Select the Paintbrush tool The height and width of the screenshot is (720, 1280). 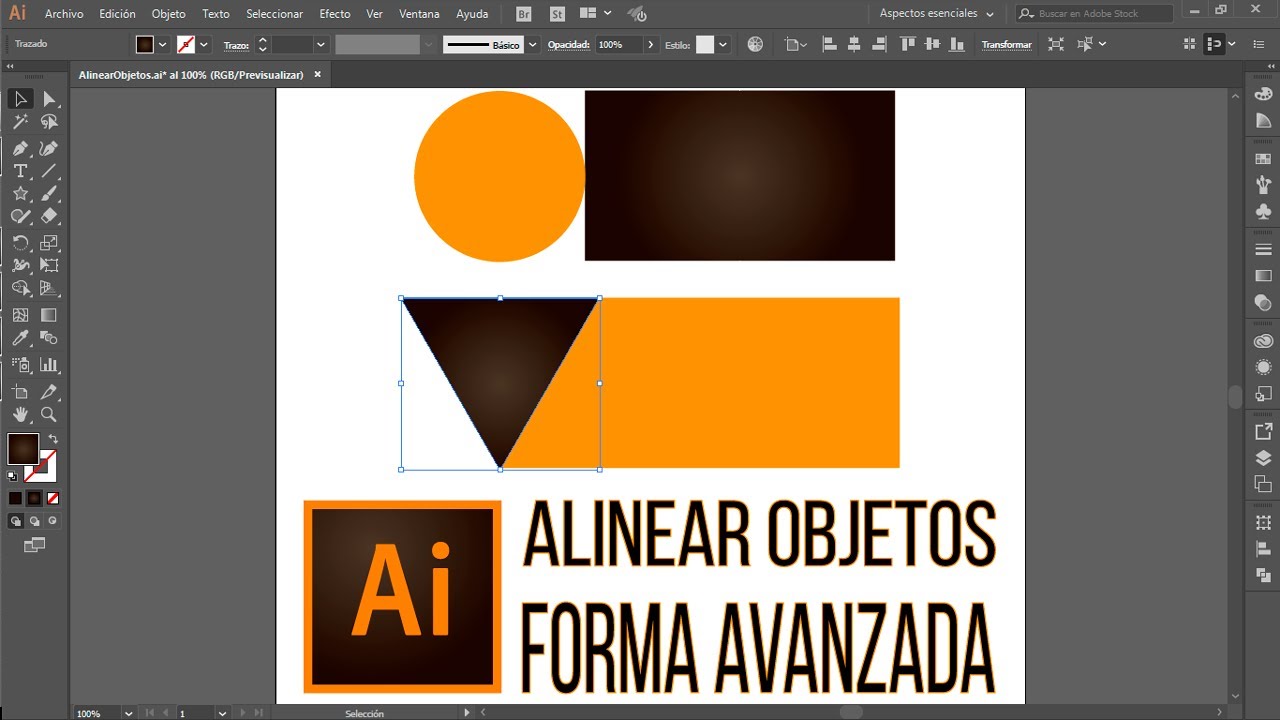[49, 194]
